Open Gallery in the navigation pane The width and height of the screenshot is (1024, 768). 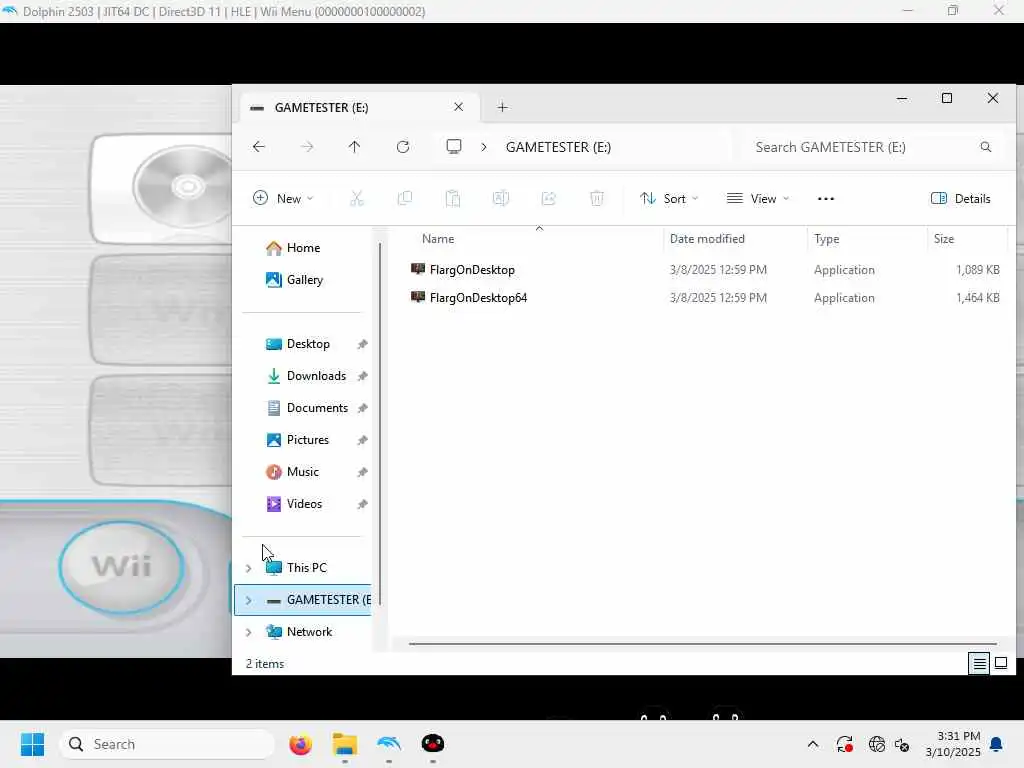click(x=304, y=280)
